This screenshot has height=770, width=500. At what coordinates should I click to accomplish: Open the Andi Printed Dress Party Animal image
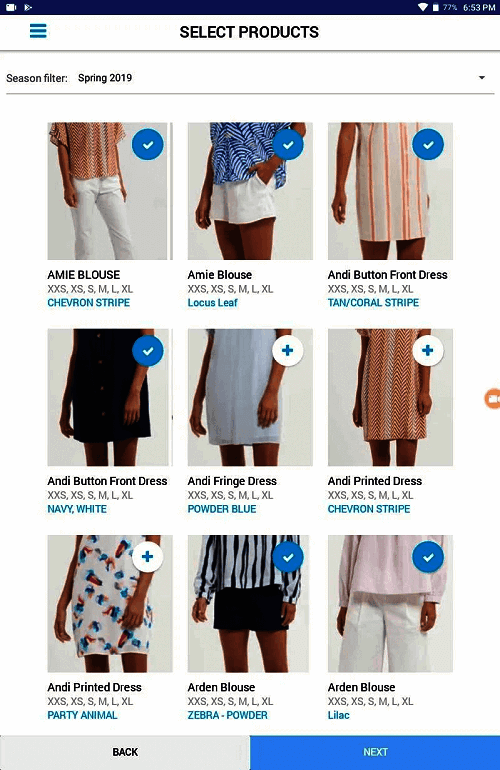[110, 604]
